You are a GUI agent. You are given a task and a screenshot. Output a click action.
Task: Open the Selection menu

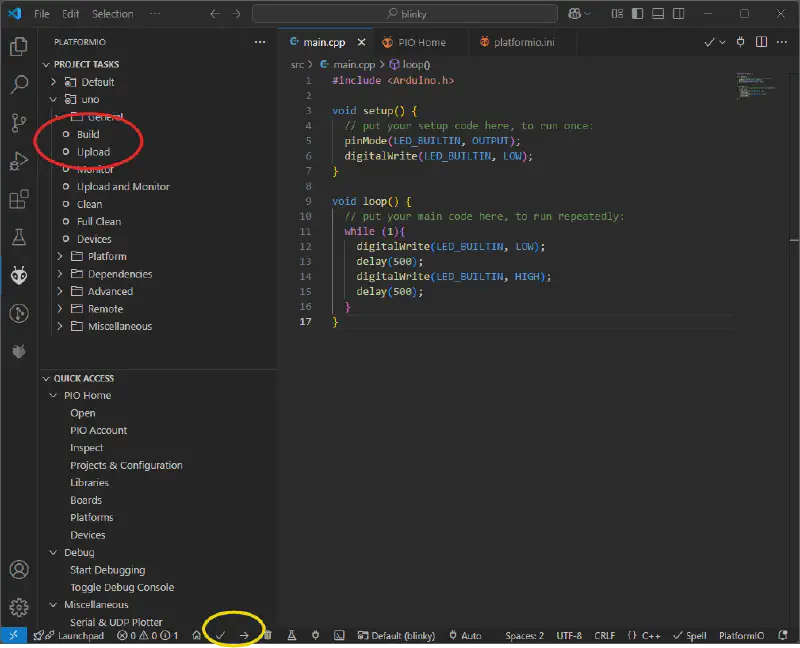click(x=112, y=14)
